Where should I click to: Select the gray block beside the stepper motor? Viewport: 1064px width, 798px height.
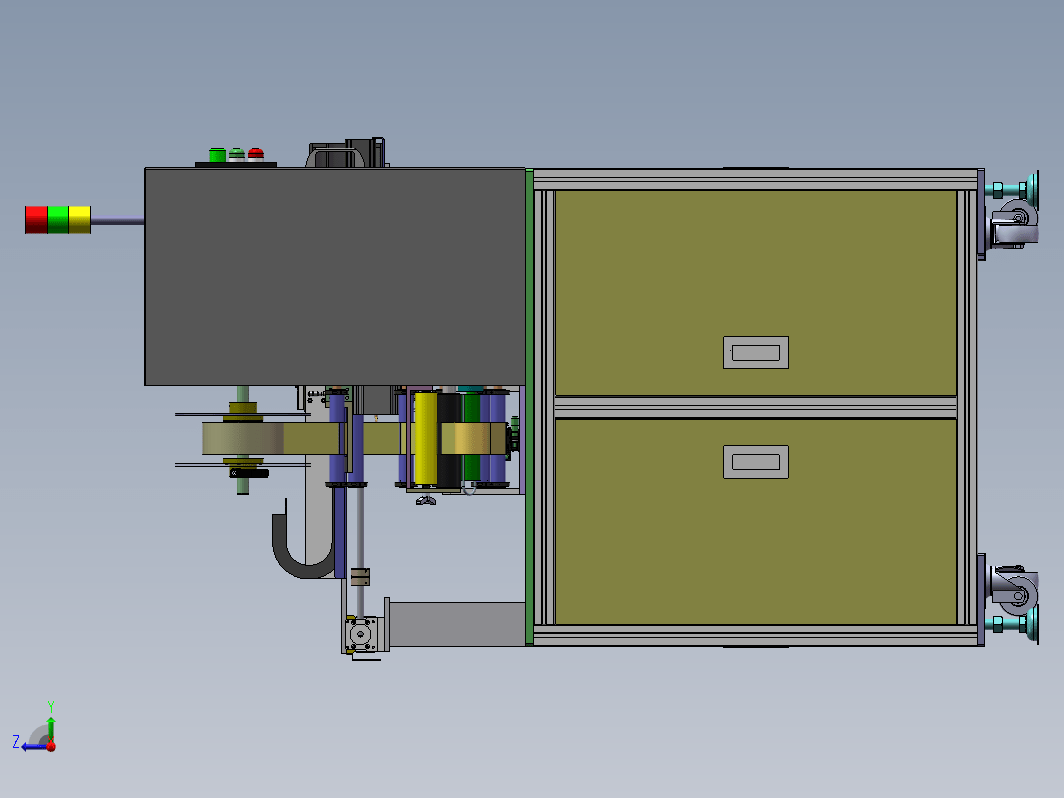click(x=455, y=624)
